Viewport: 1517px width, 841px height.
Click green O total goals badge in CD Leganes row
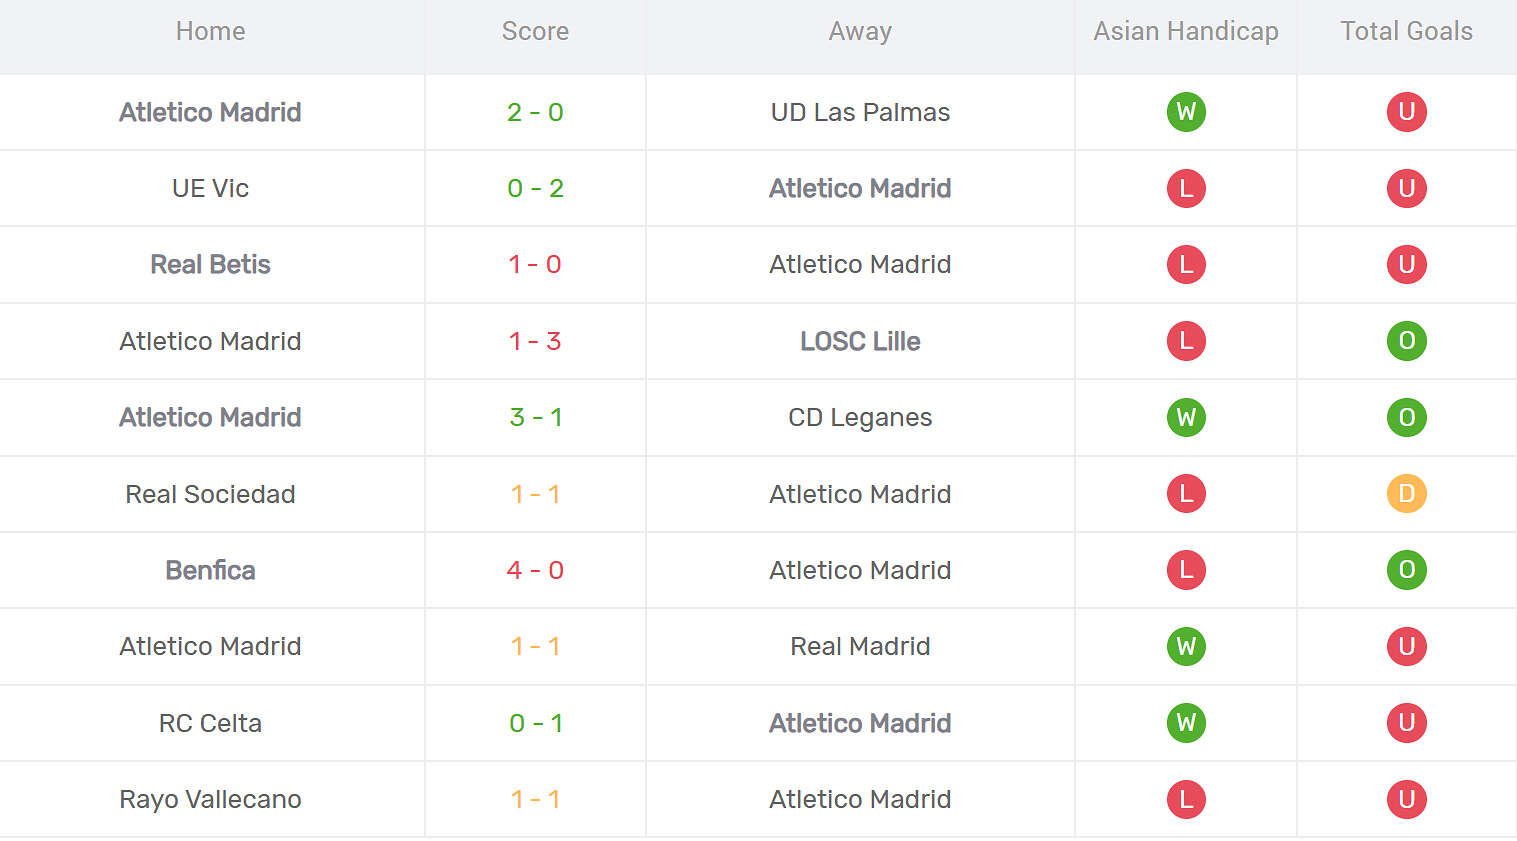click(x=1406, y=417)
